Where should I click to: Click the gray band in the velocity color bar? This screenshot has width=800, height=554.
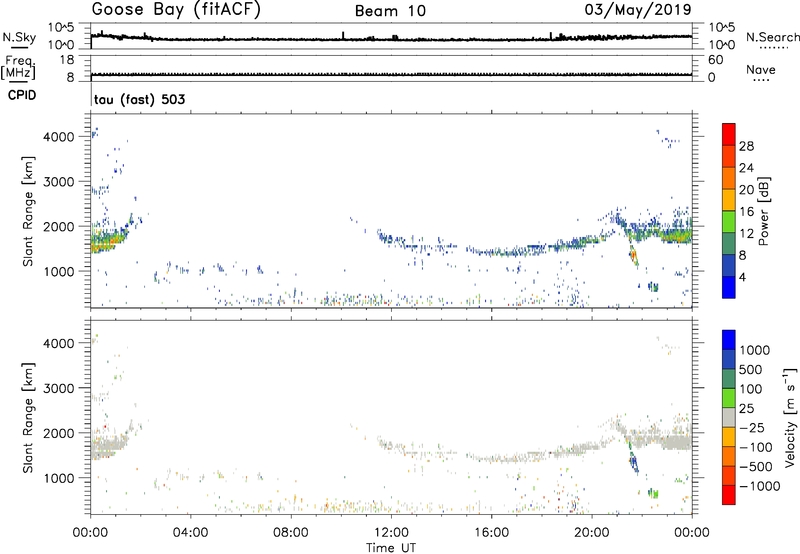point(729,417)
